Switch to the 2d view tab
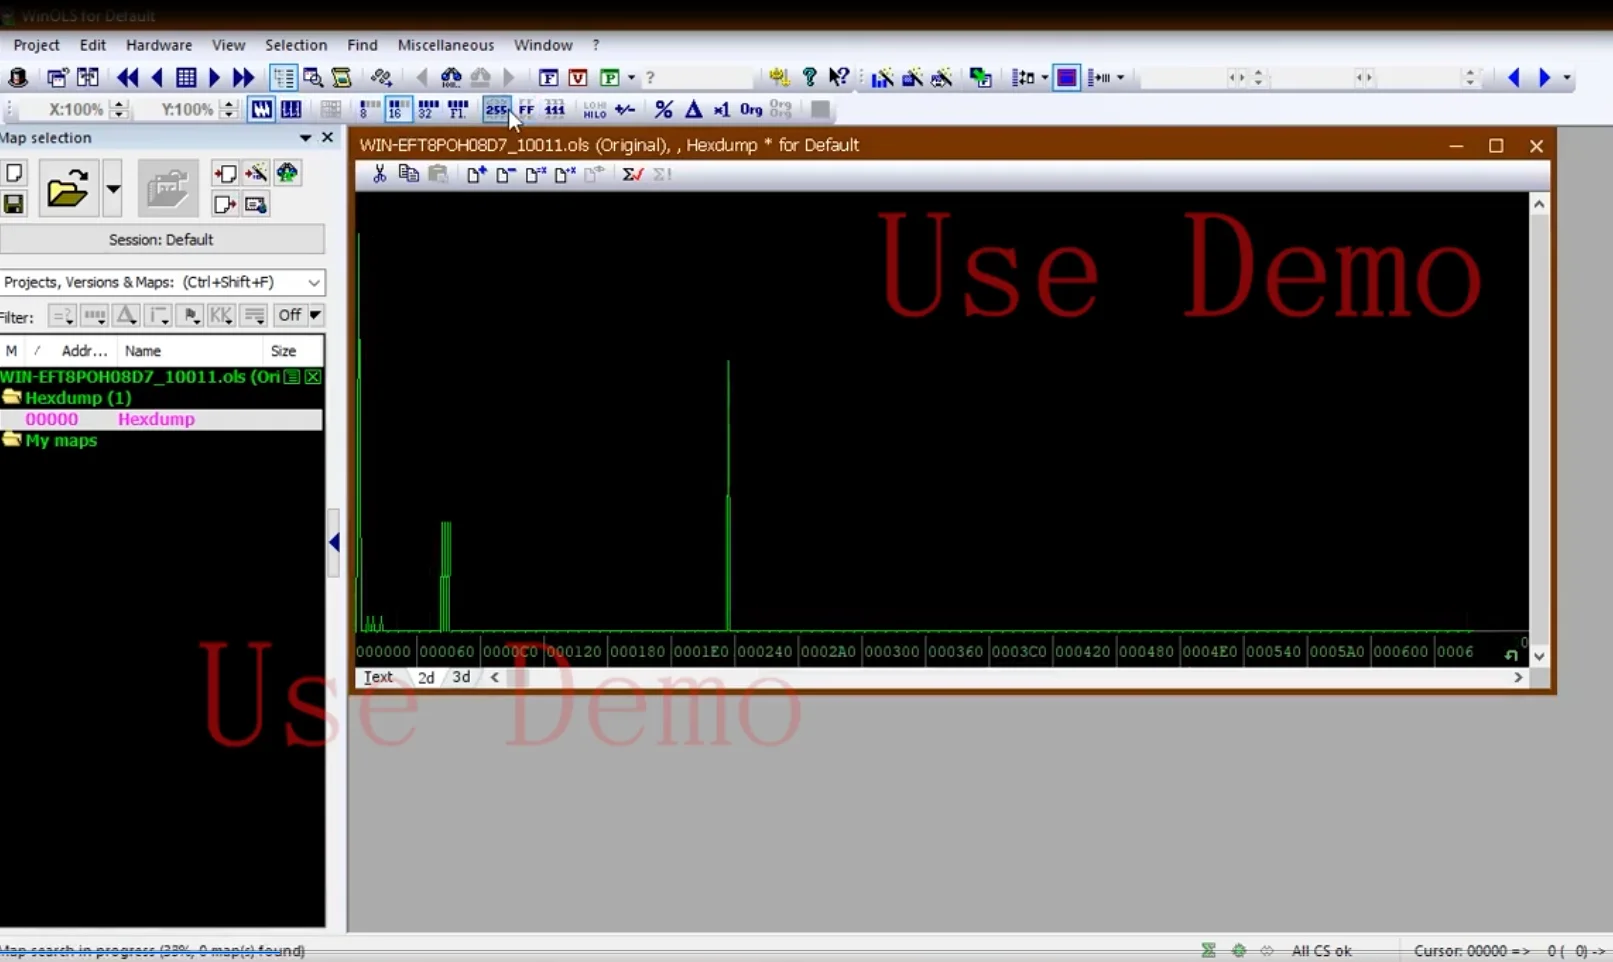The image size is (1613, 962). 426,677
